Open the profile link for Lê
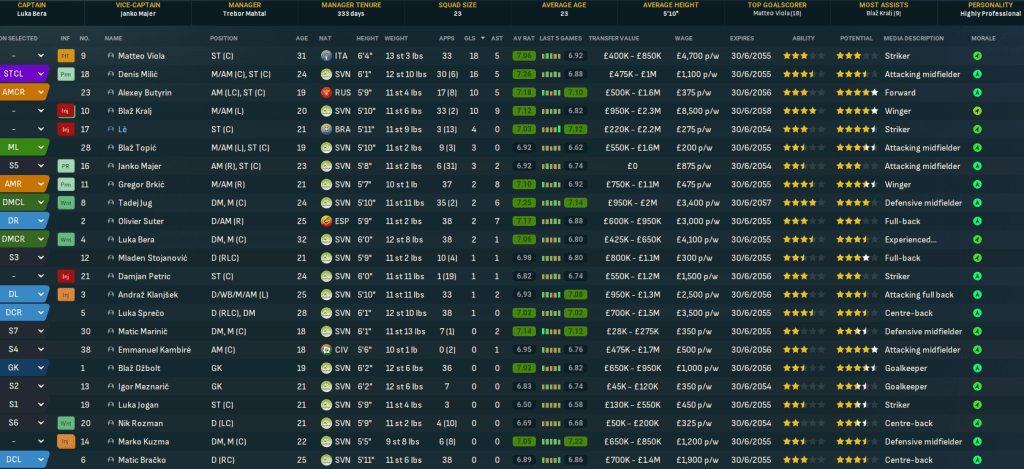Viewport: 1024px width, 469px height. (121, 129)
